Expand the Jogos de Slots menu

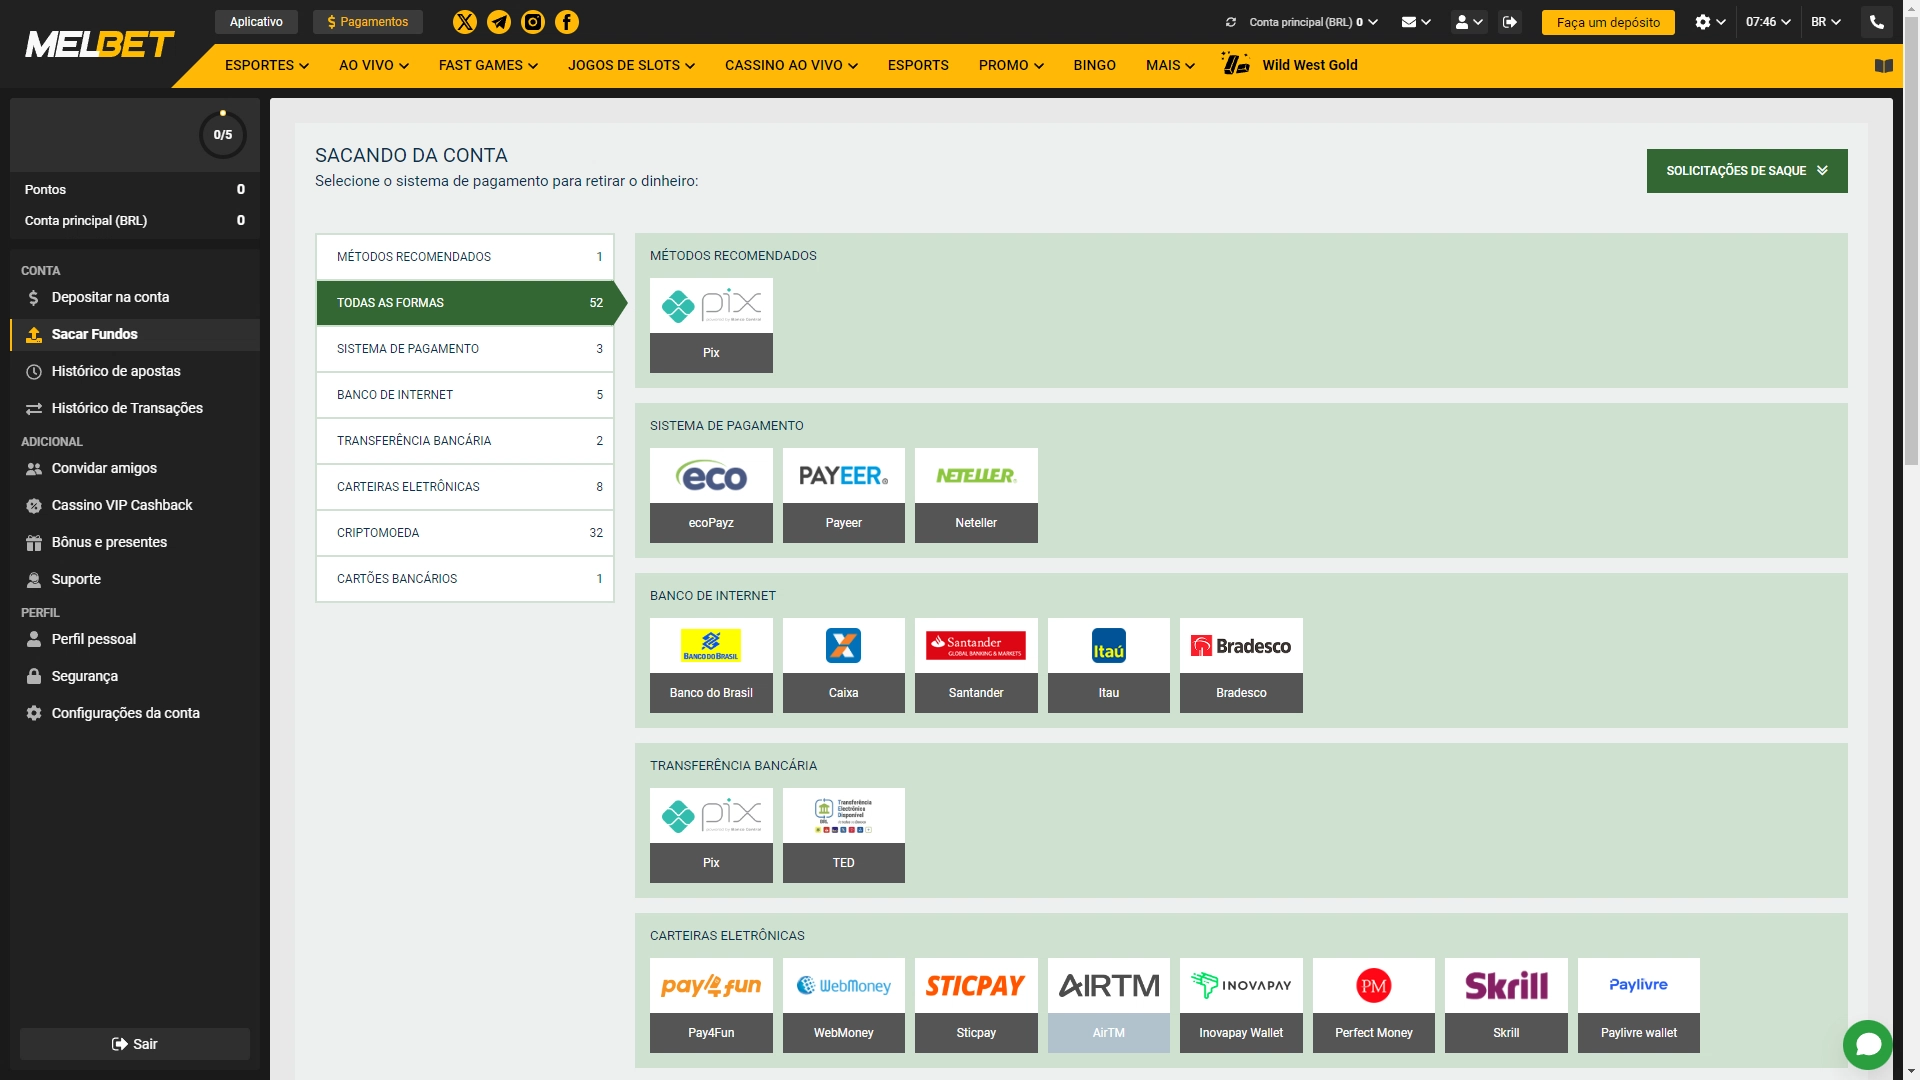click(x=631, y=65)
